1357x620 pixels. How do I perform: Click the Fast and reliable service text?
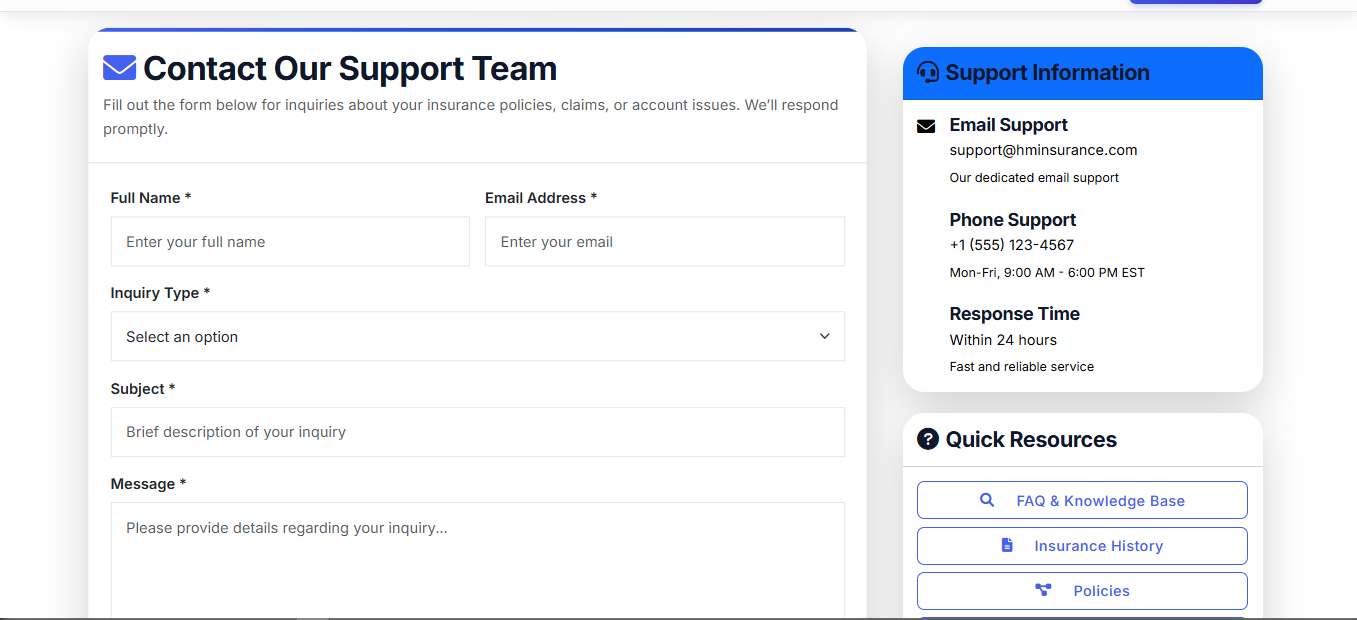(x=1021, y=367)
